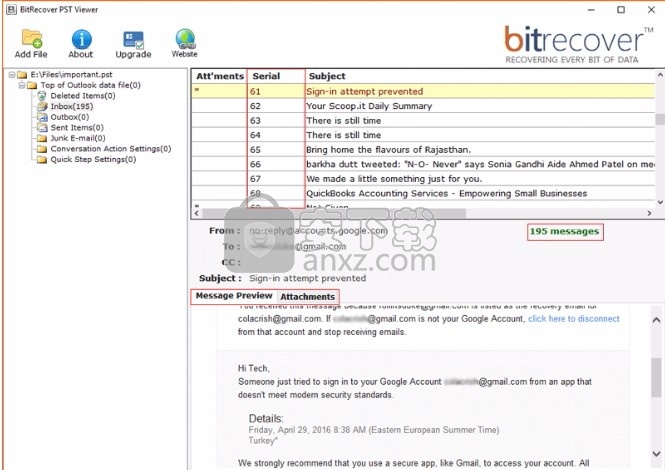Select 'barkha dutt tweeted' message row
Screen dimensions: 665x470
pyautogui.click(x=423, y=164)
